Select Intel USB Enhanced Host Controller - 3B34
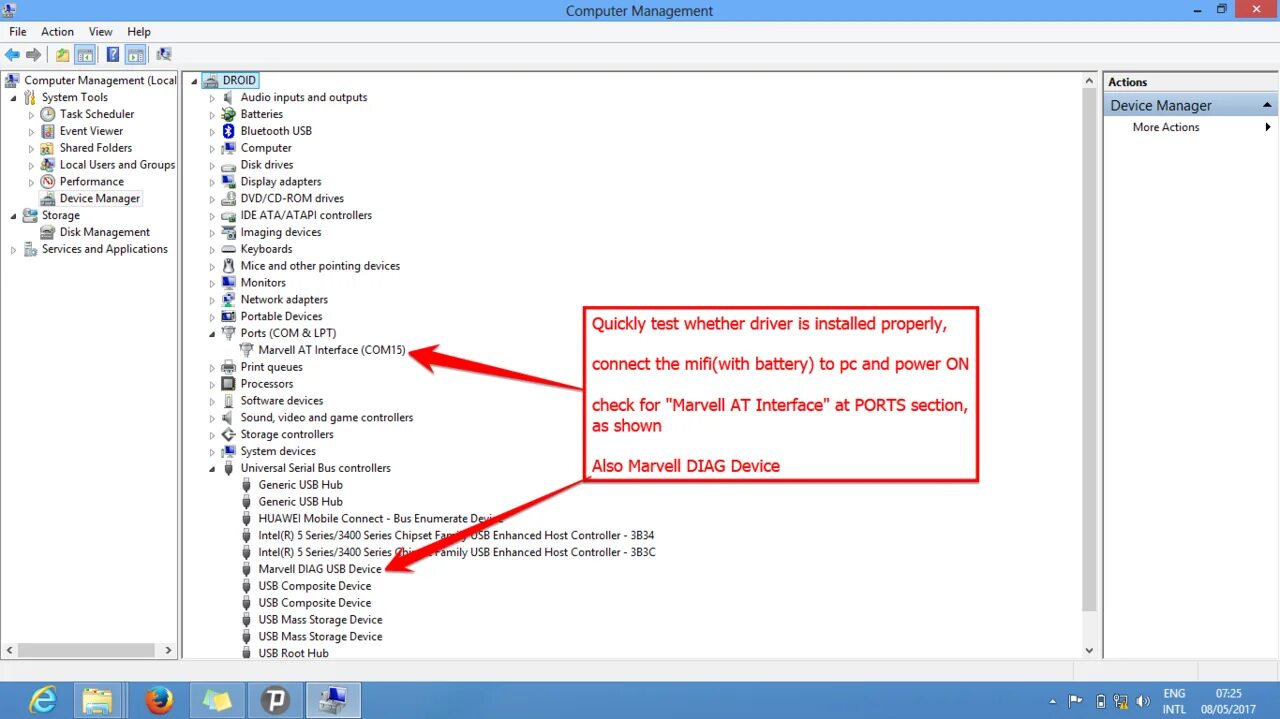The height and width of the screenshot is (719, 1280). click(456, 536)
